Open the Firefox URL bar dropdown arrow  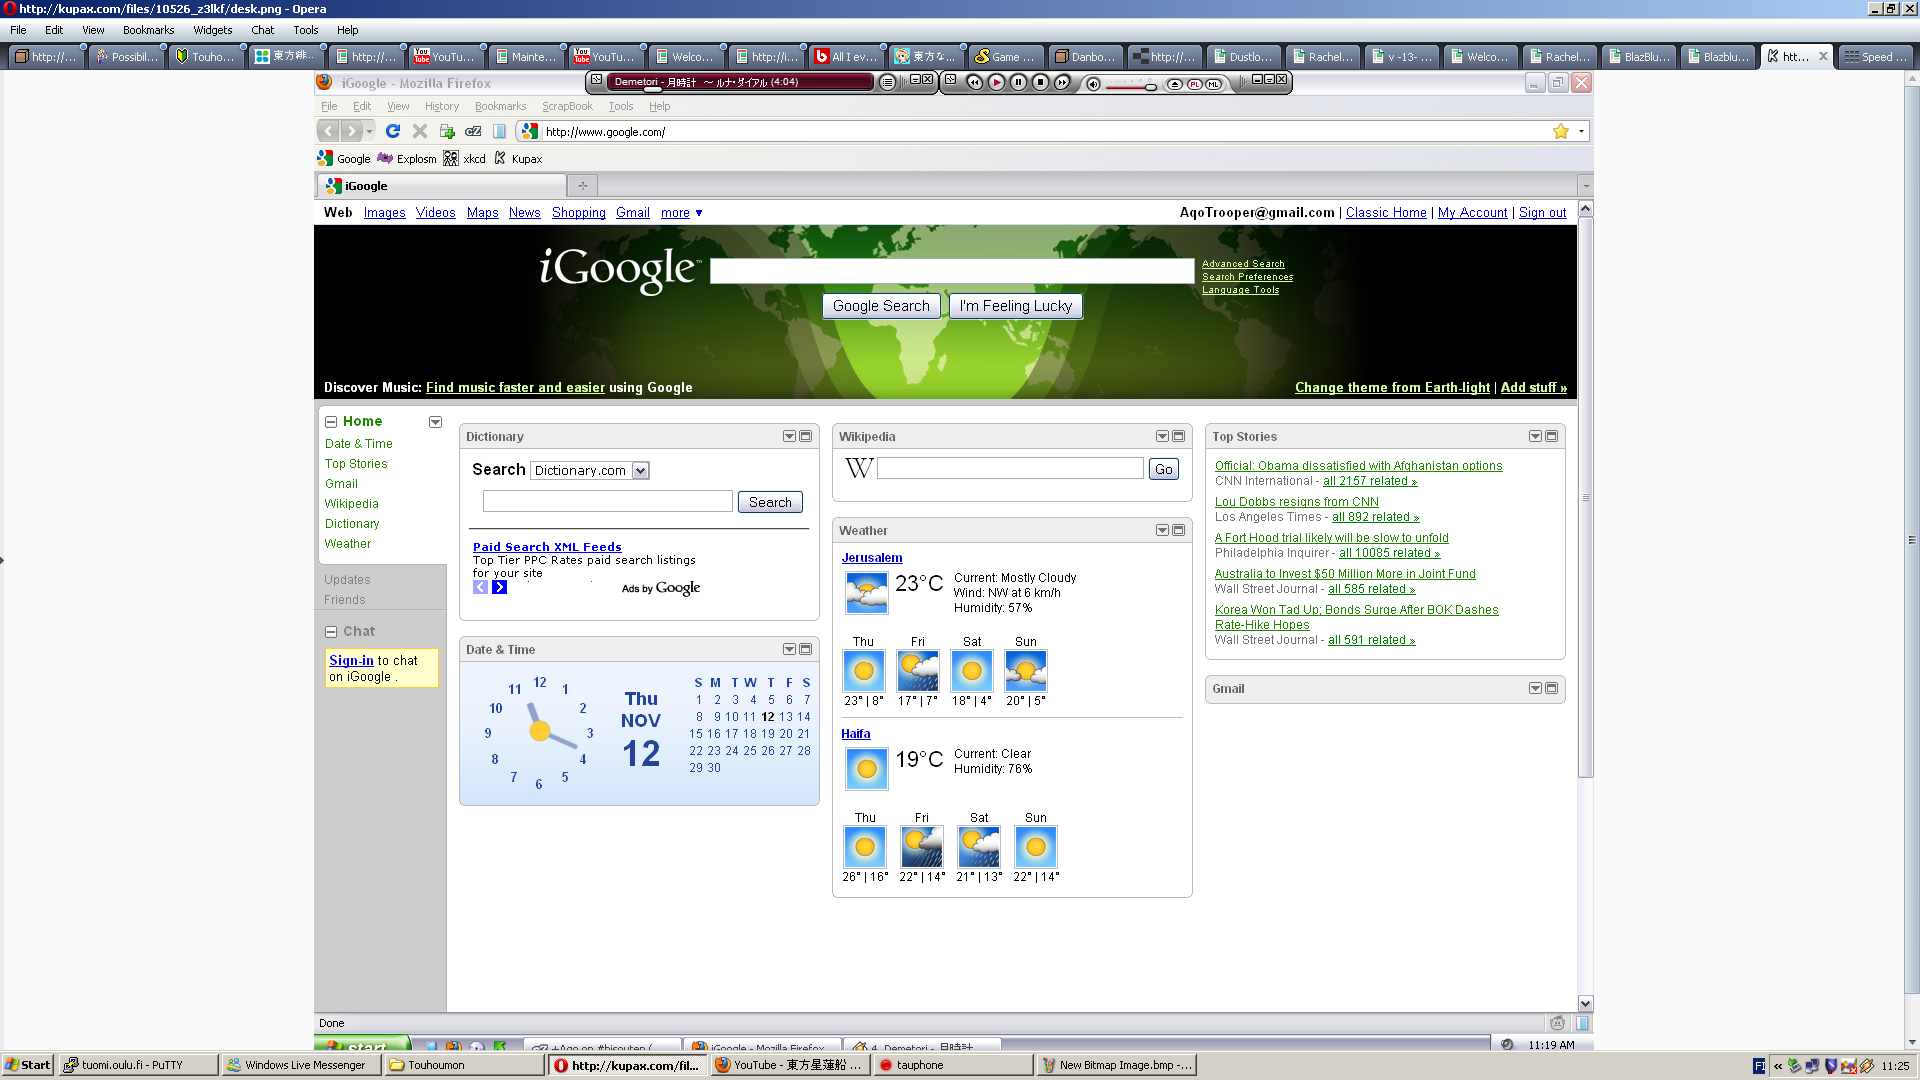1581,131
